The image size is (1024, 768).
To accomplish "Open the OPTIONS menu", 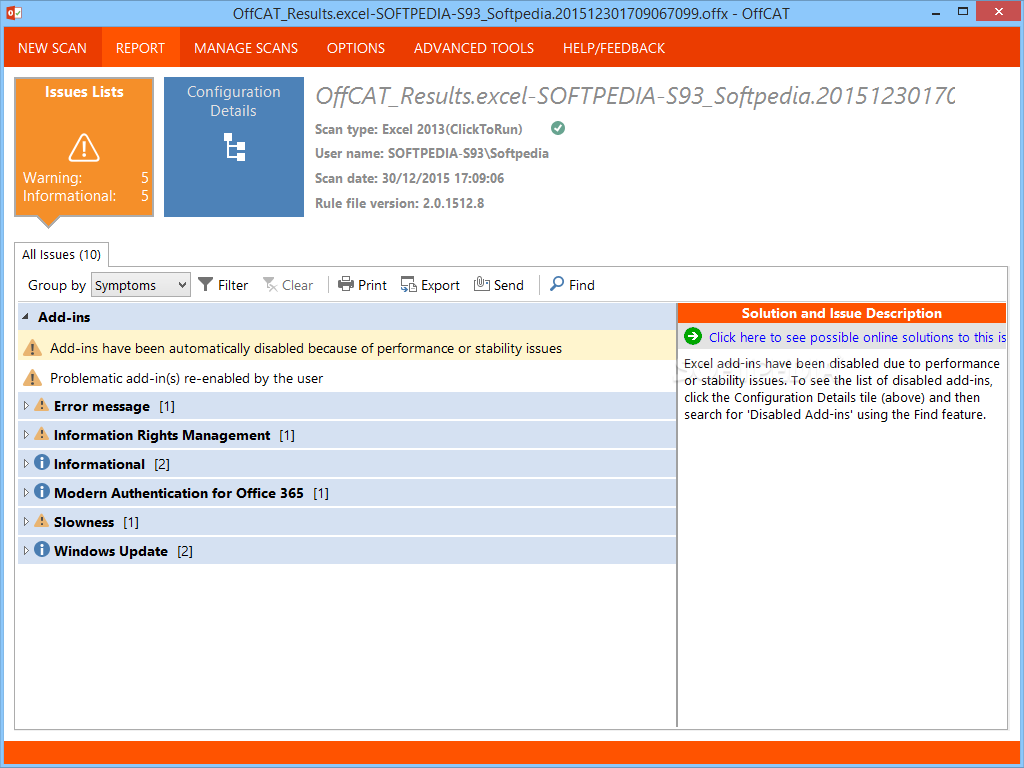I will pyautogui.click(x=356, y=48).
